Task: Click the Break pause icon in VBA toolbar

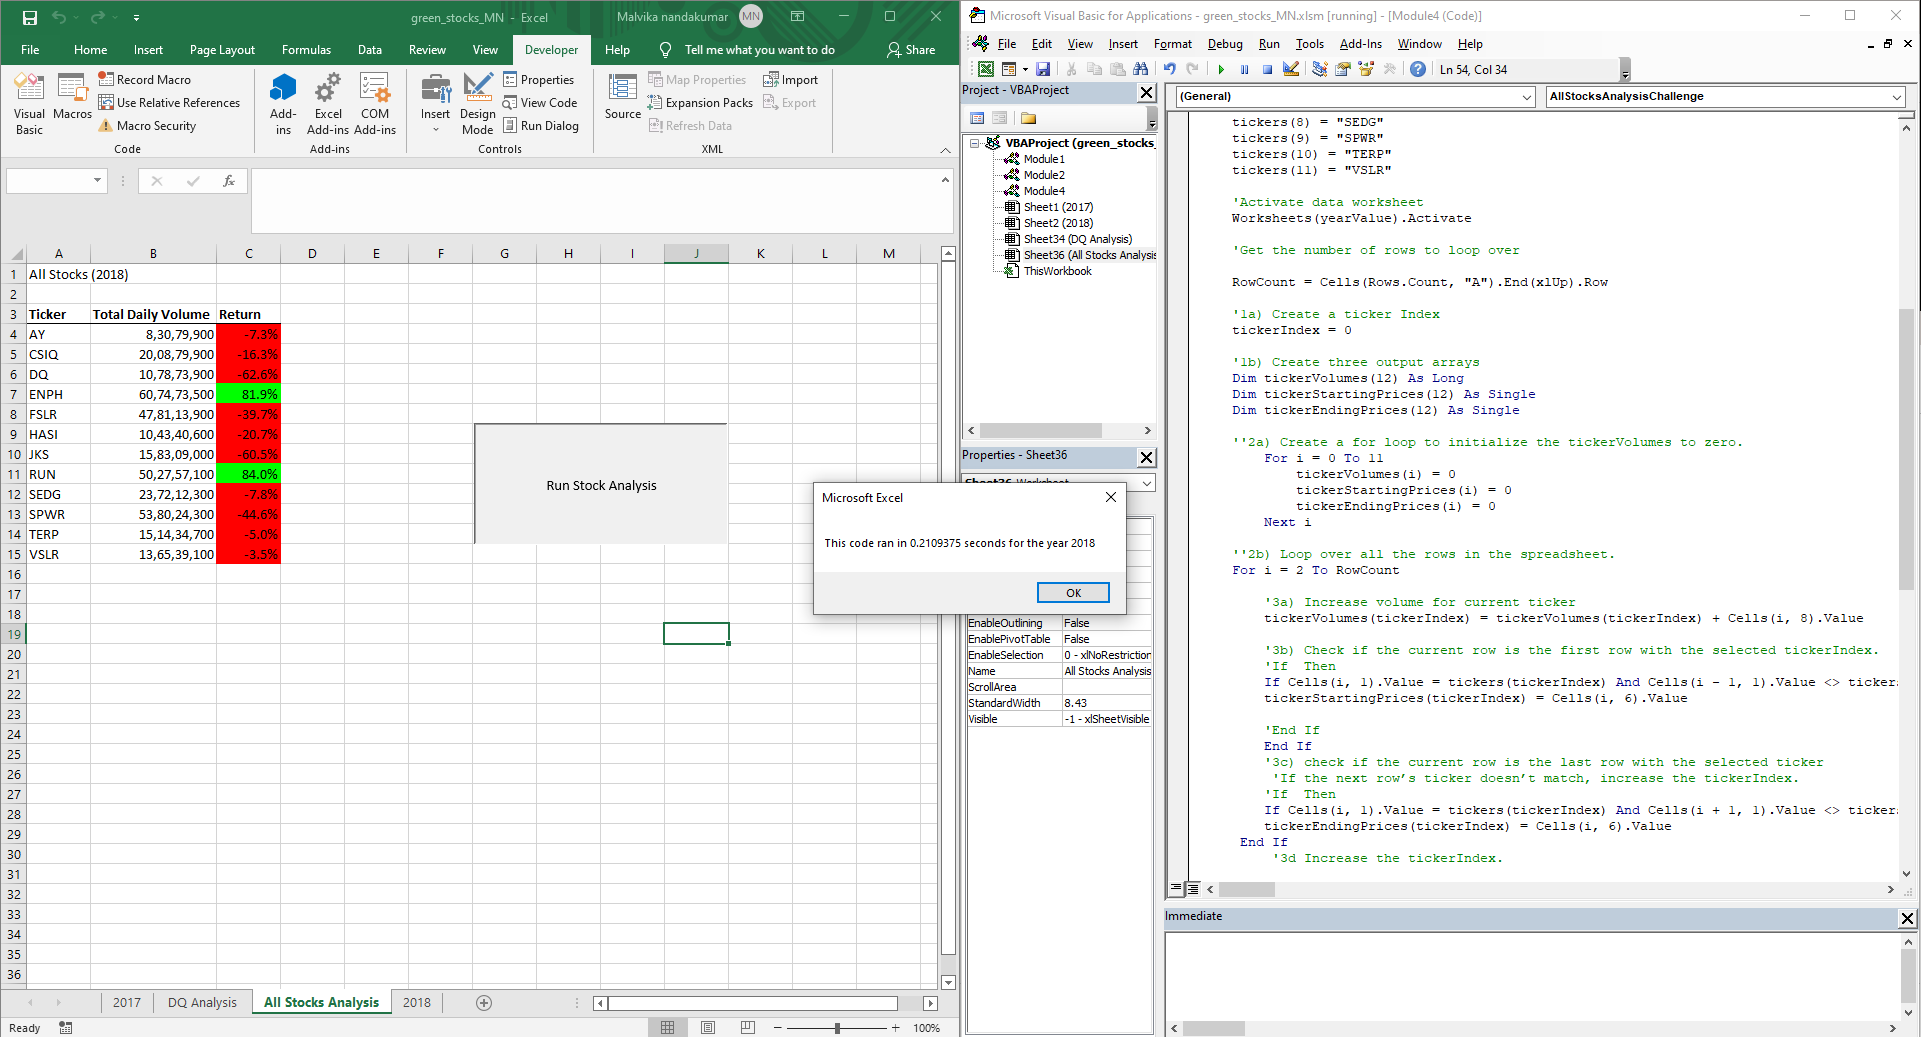Action: [1244, 69]
